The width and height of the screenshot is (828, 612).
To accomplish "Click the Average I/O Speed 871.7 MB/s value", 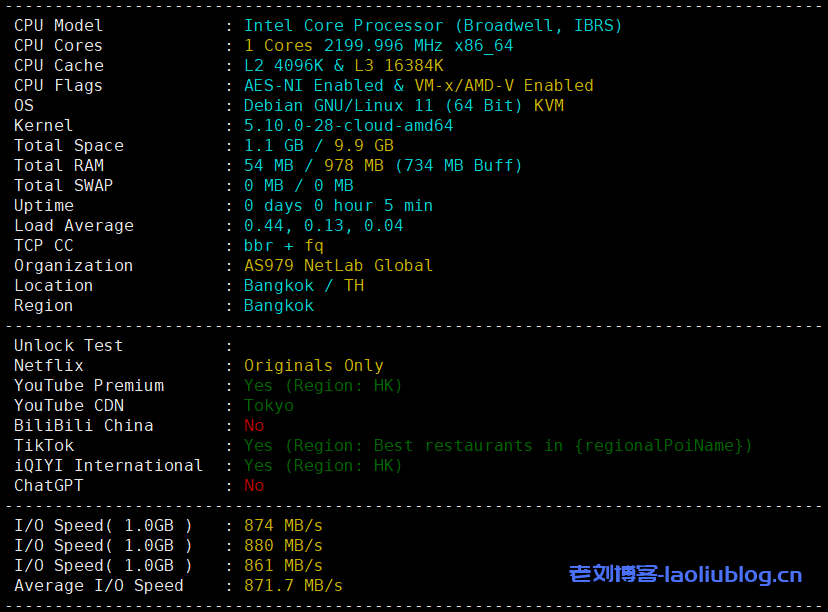I will point(293,586).
